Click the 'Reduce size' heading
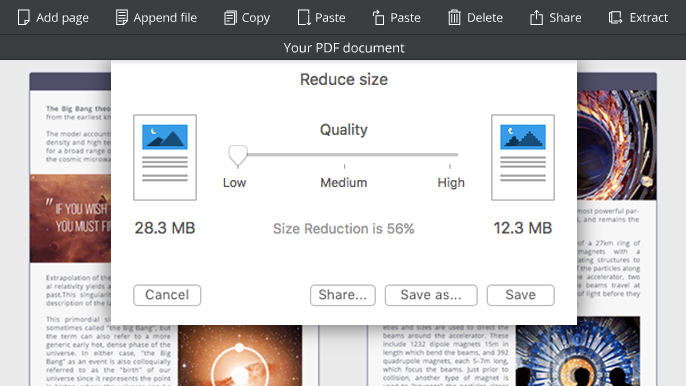 (343, 80)
